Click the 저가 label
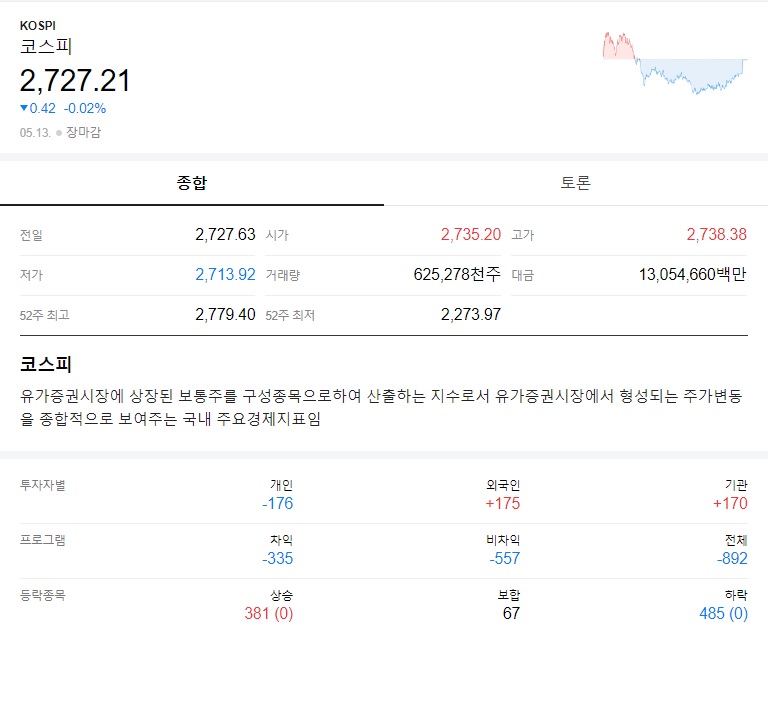The height and width of the screenshot is (722, 768). pyautogui.click(x=31, y=275)
